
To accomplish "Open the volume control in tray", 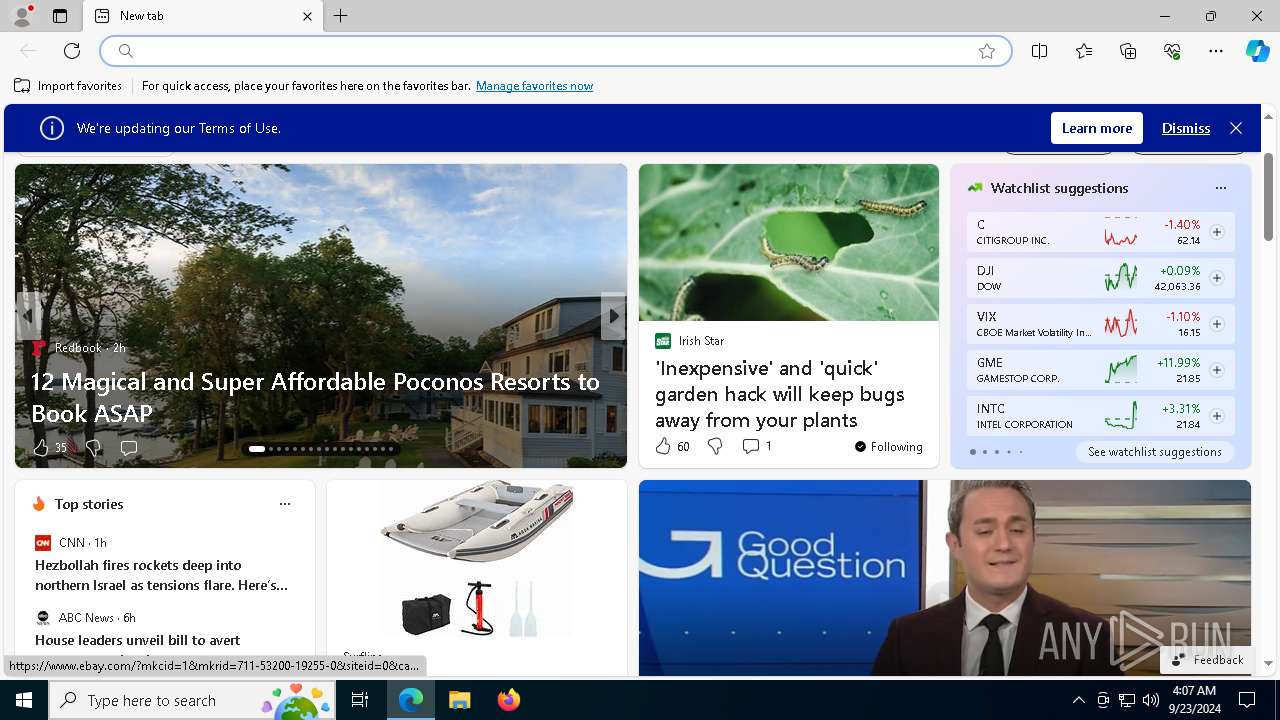I will pyautogui.click(x=1151, y=700).
